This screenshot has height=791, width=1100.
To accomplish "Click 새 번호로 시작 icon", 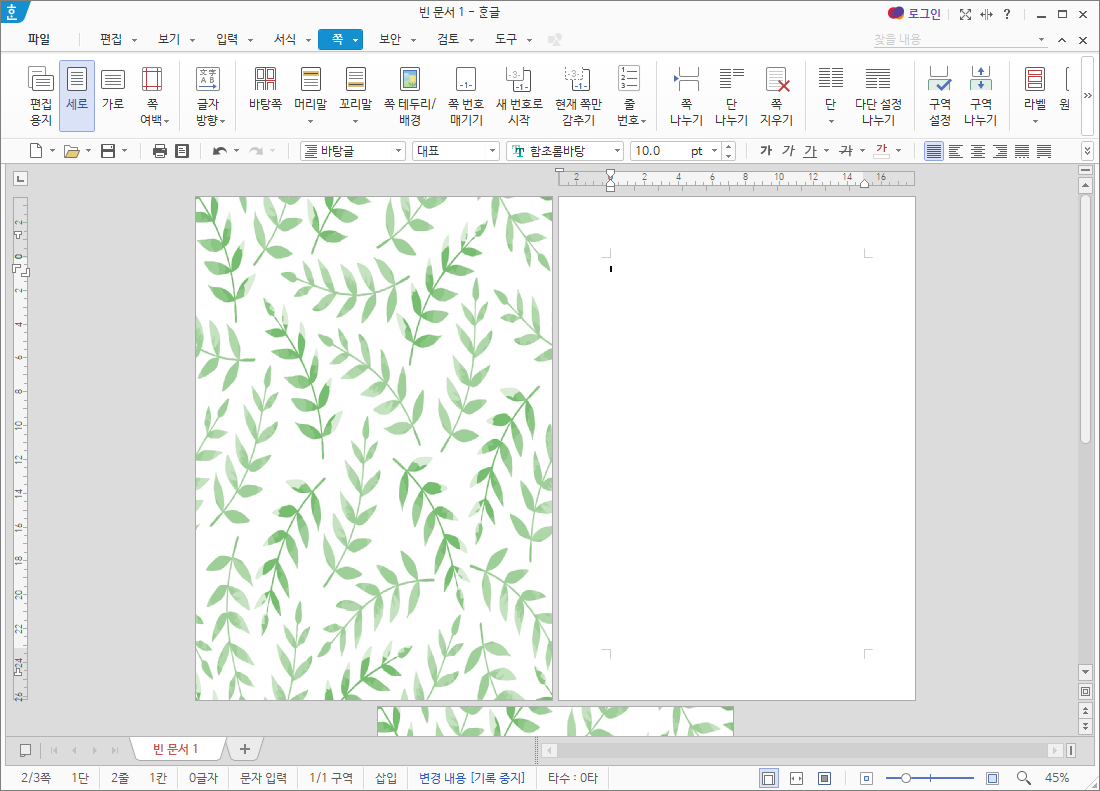I will click(519, 95).
